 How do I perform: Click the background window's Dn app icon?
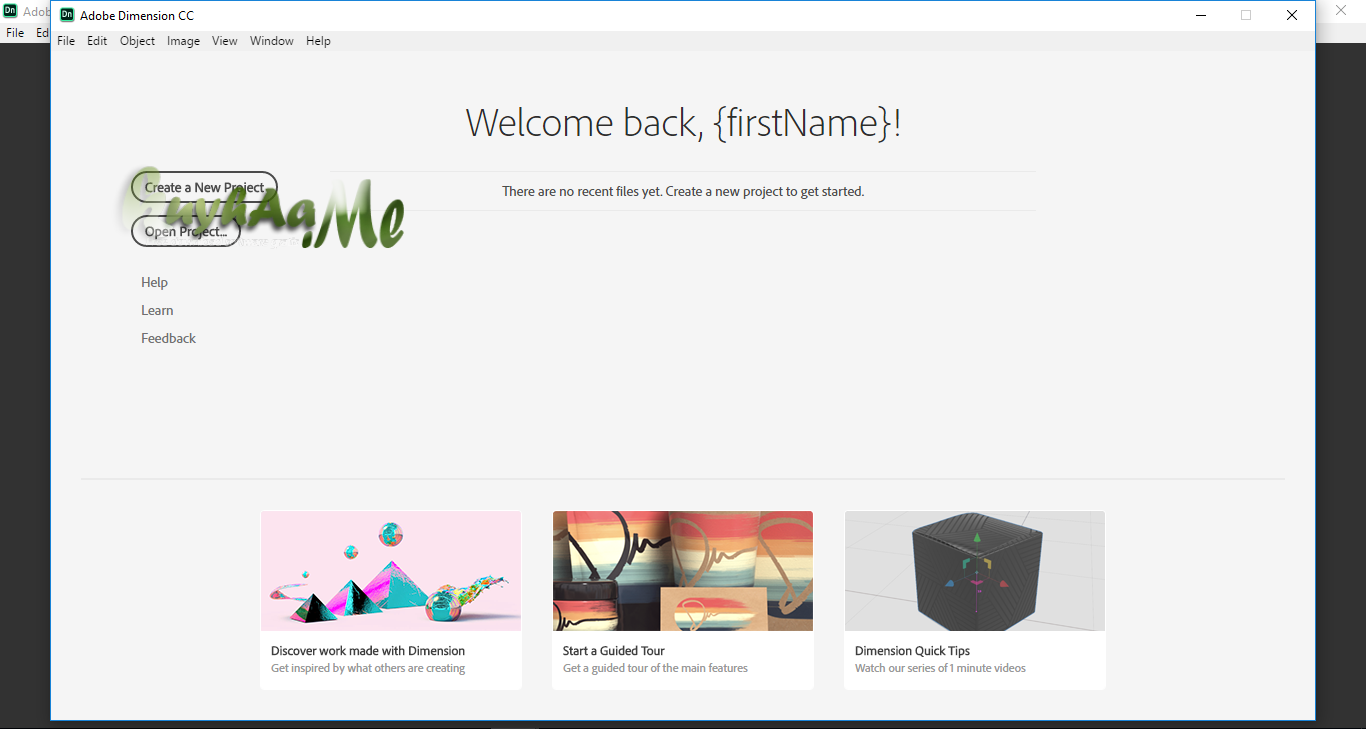(x=10, y=11)
